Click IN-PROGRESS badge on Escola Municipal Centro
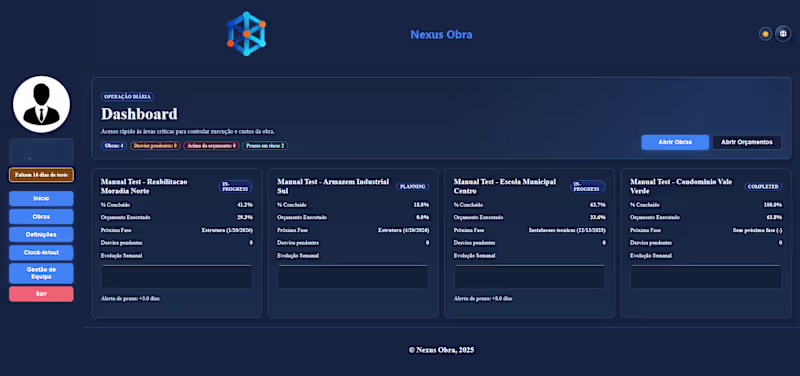 (x=588, y=187)
